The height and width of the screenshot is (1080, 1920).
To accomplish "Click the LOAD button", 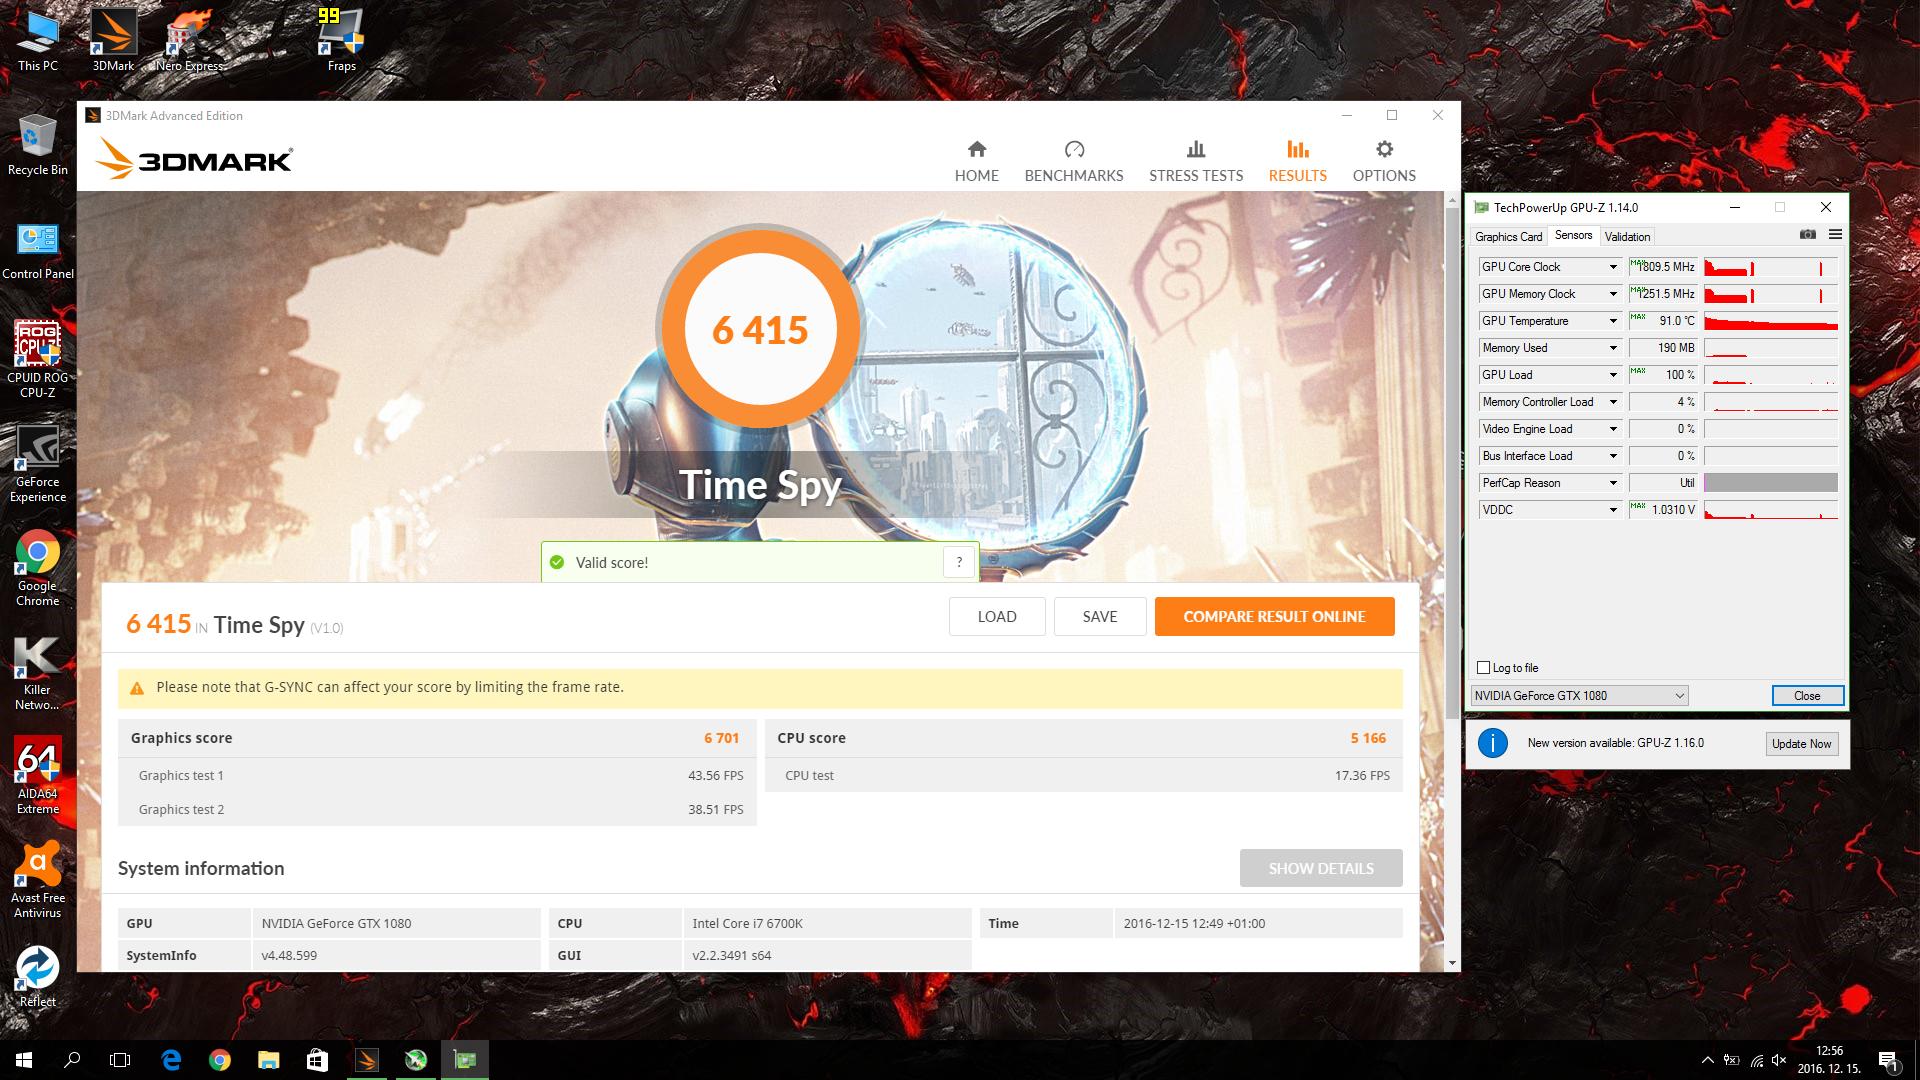I will [x=997, y=617].
